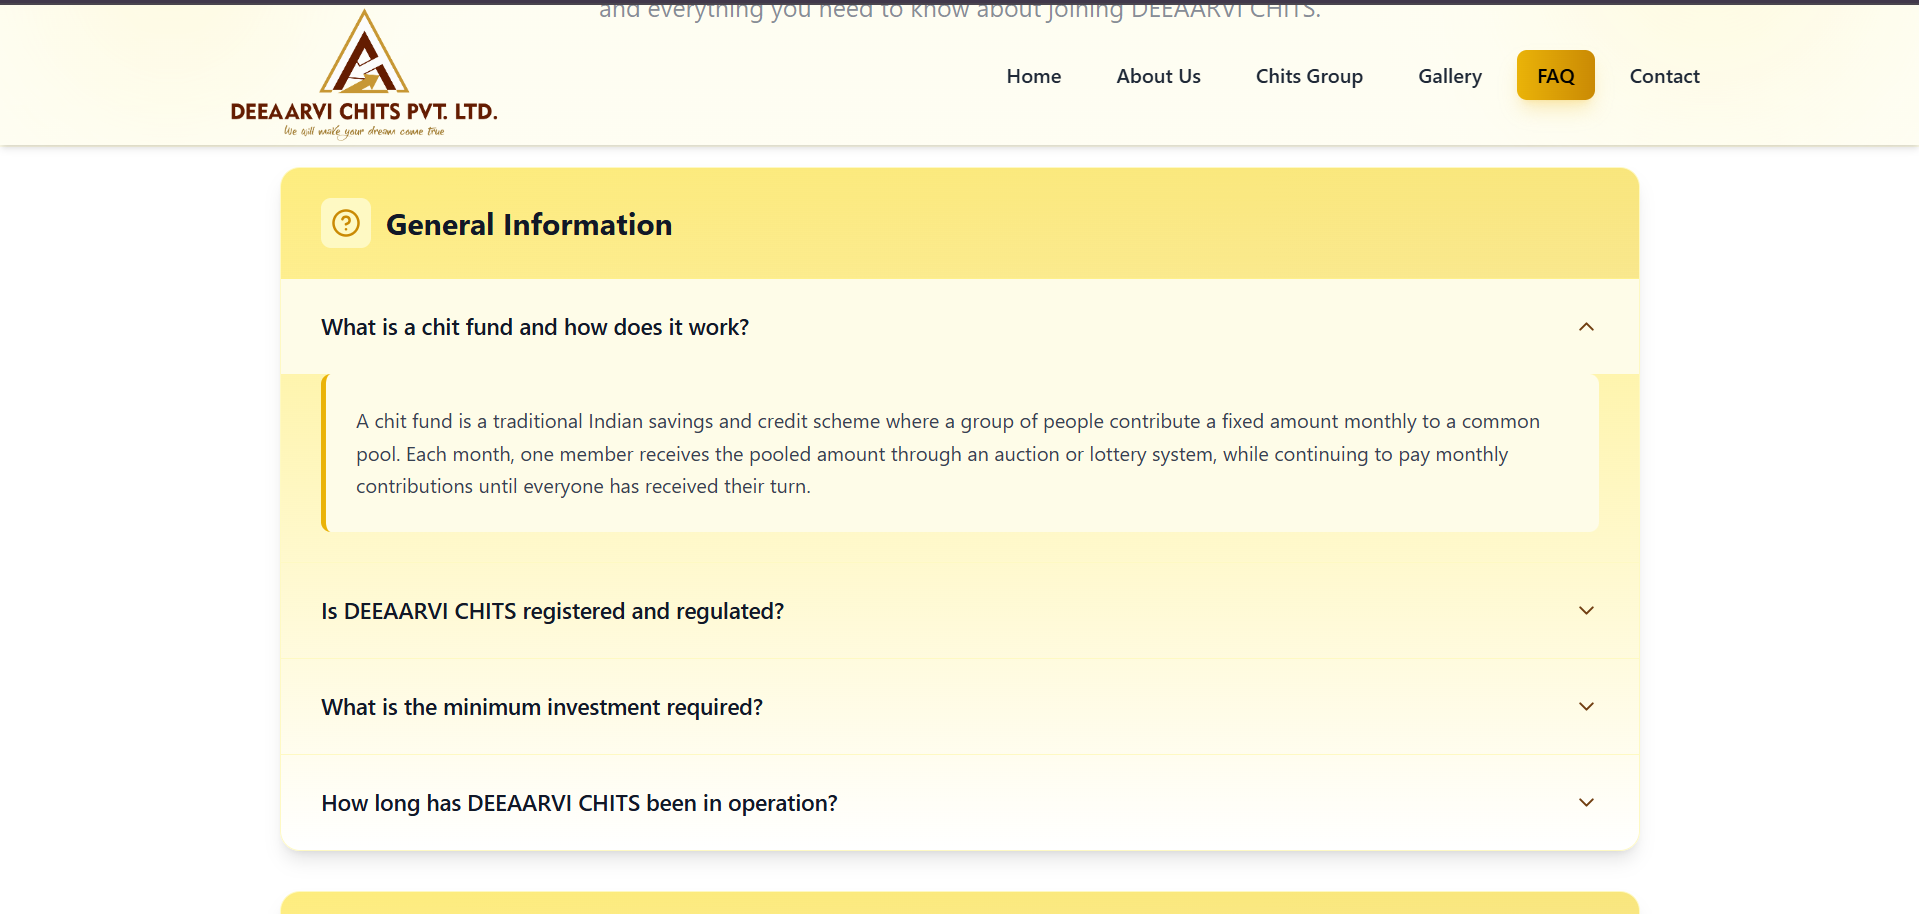Navigate to Chits Group

[1309, 76]
